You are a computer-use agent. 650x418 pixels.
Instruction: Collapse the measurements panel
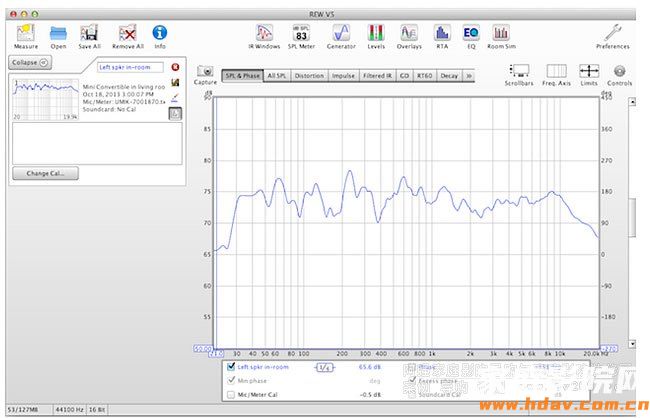point(30,63)
